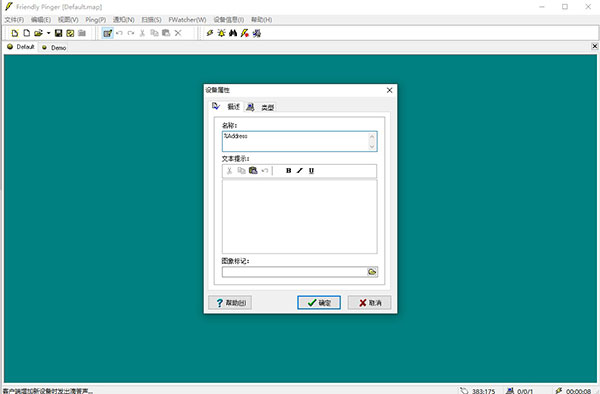Open the 扫描(S) menu
This screenshot has width=600, height=394.
click(x=152, y=20)
